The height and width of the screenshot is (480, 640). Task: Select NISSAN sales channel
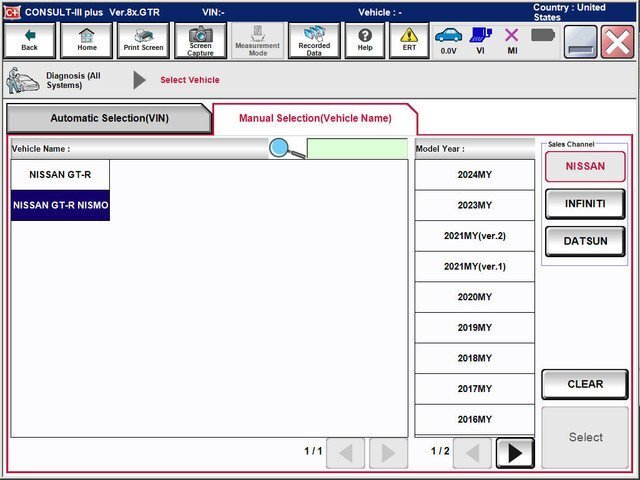point(585,166)
